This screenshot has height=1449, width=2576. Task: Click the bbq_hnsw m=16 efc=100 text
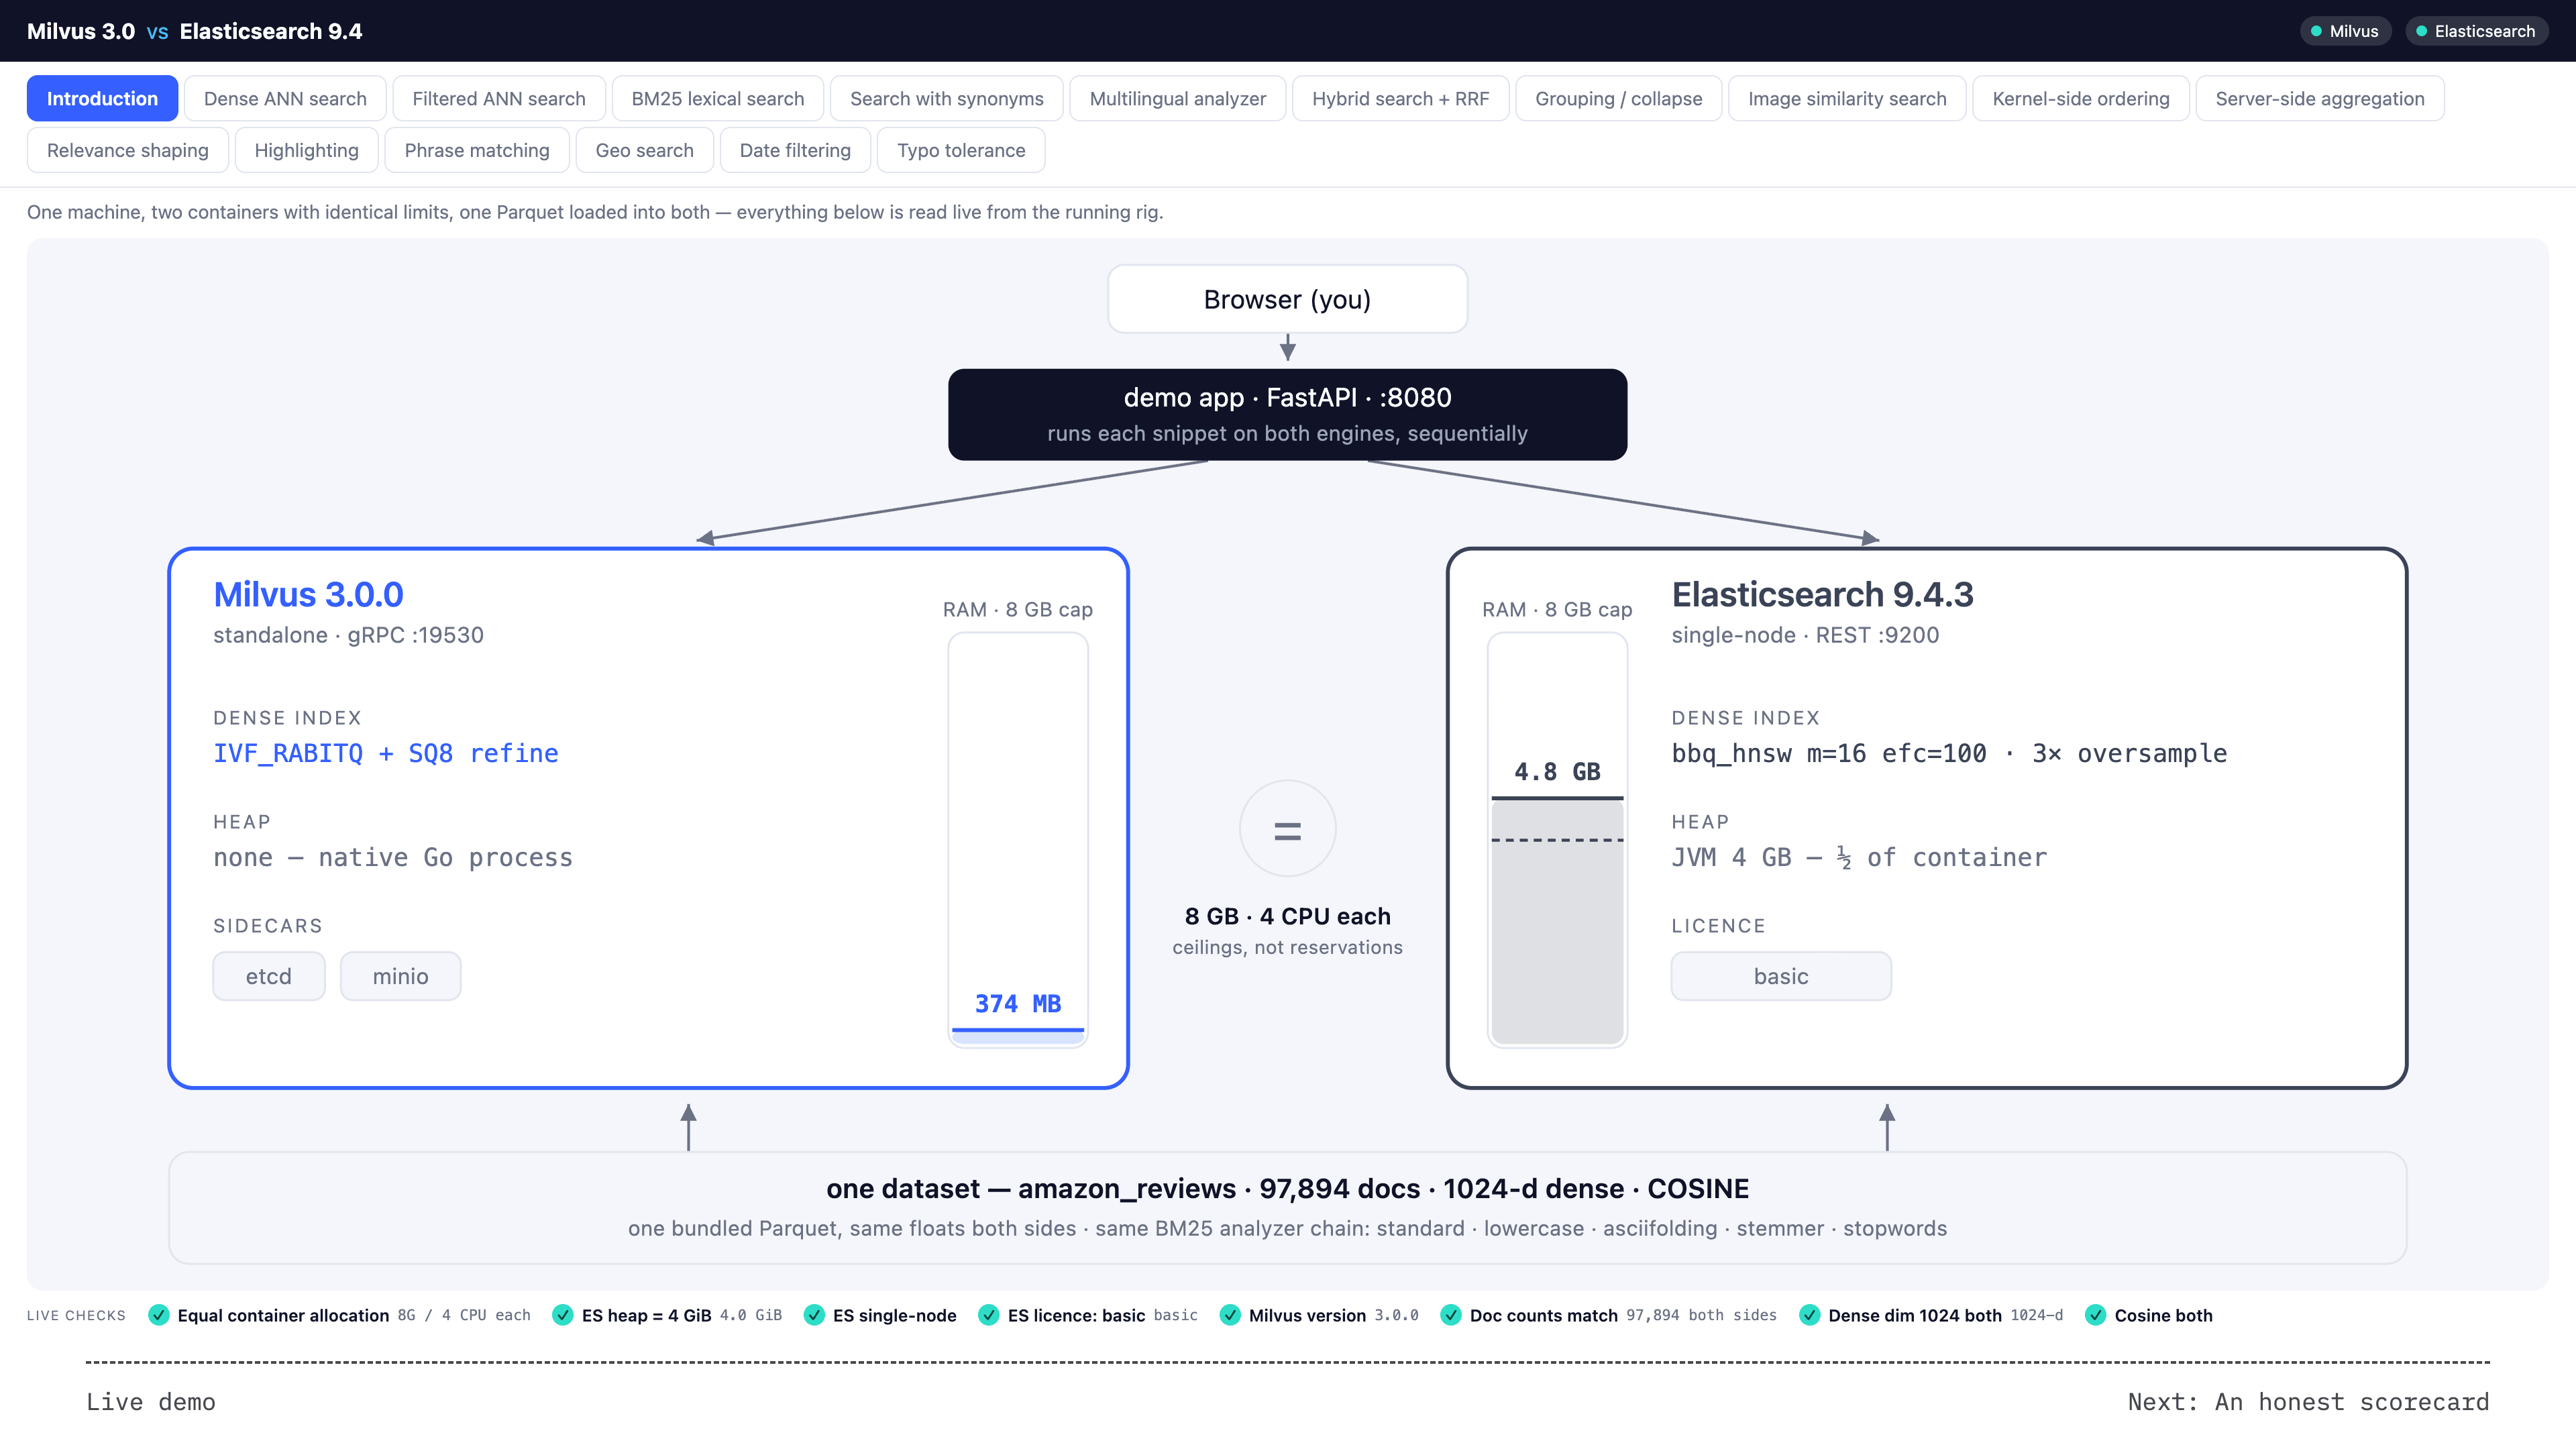point(1829,753)
